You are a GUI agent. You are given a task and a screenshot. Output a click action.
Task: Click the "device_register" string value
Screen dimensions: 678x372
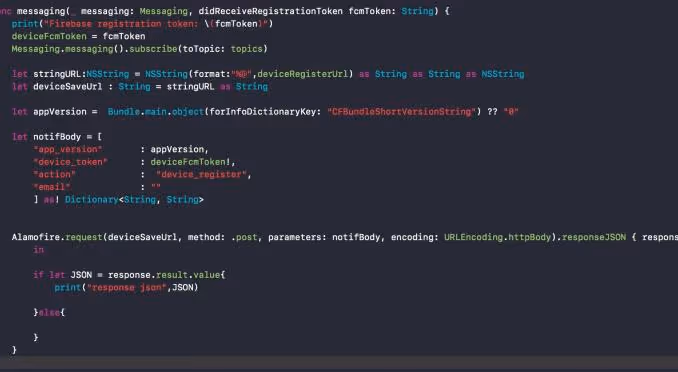(x=201, y=174)
